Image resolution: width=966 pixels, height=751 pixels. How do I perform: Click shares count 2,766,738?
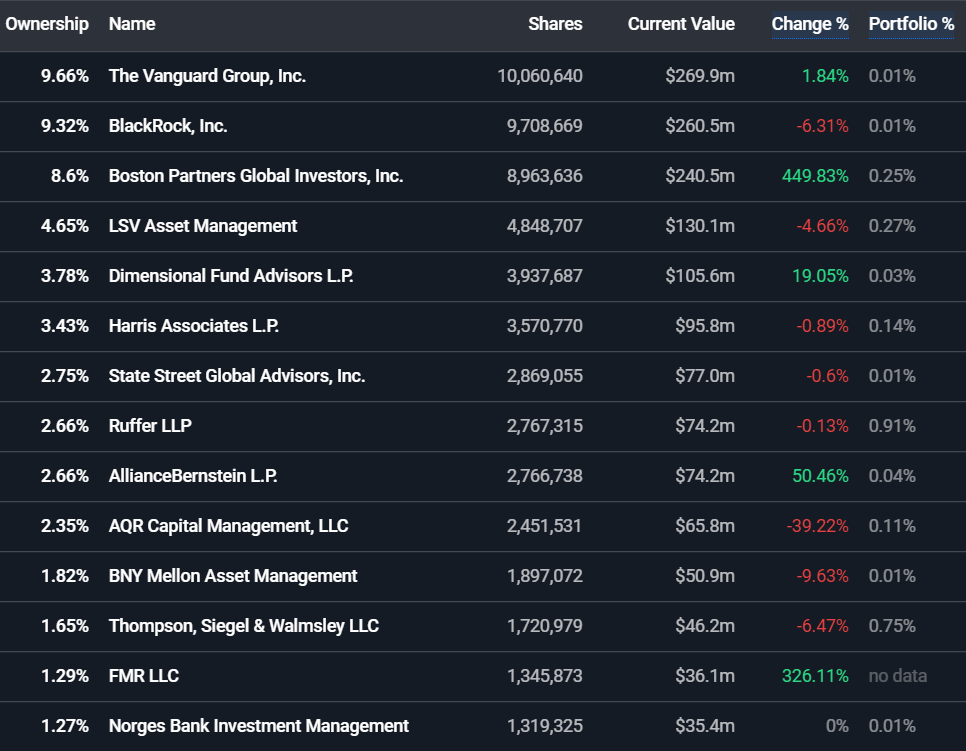click(x=545, y=476)
